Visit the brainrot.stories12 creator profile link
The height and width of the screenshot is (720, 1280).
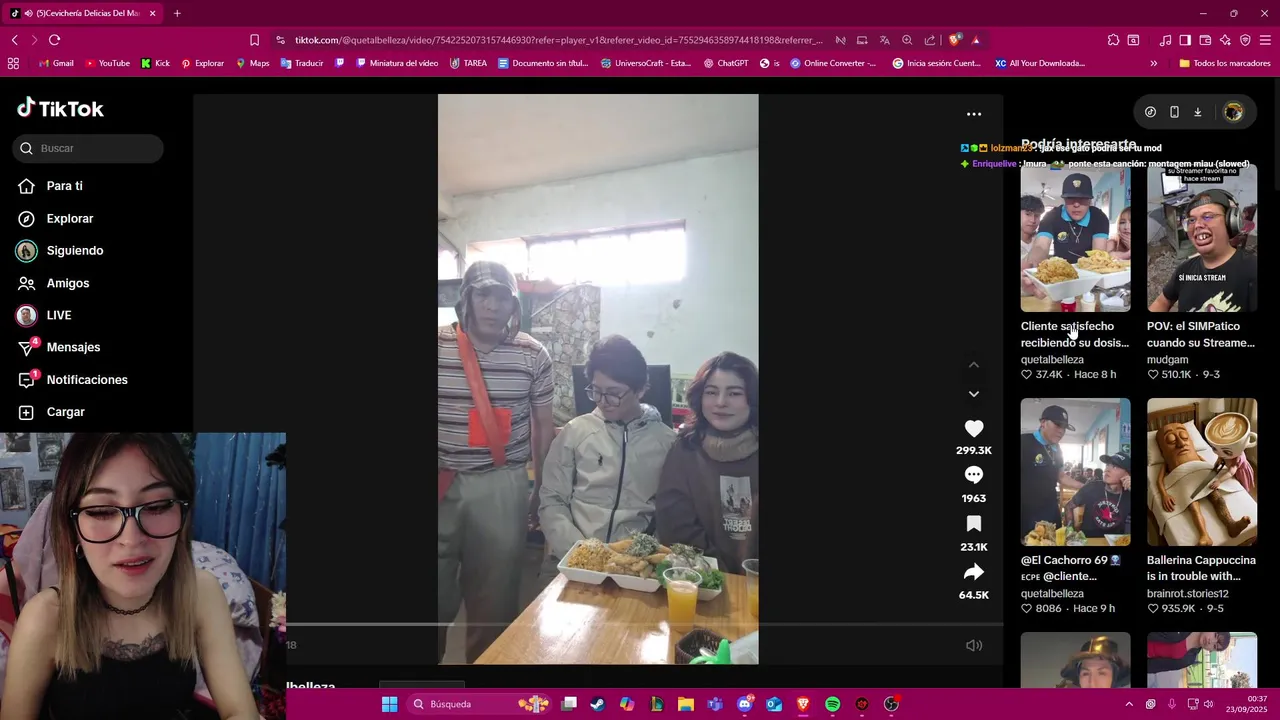[1188, 593]
